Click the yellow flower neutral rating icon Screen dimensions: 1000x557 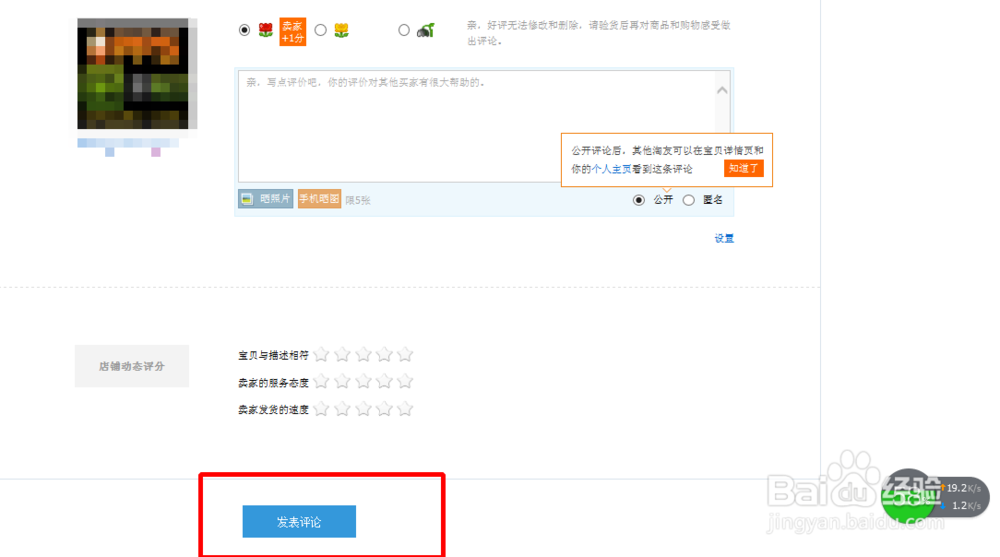point(342,30)
